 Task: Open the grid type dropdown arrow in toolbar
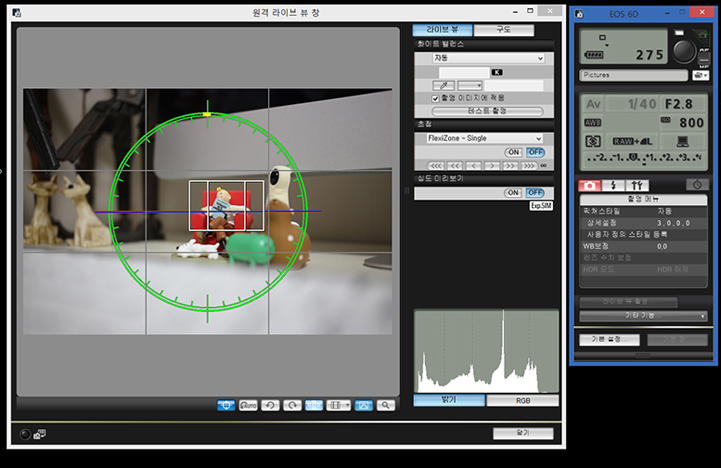click(x=348, y=405)
